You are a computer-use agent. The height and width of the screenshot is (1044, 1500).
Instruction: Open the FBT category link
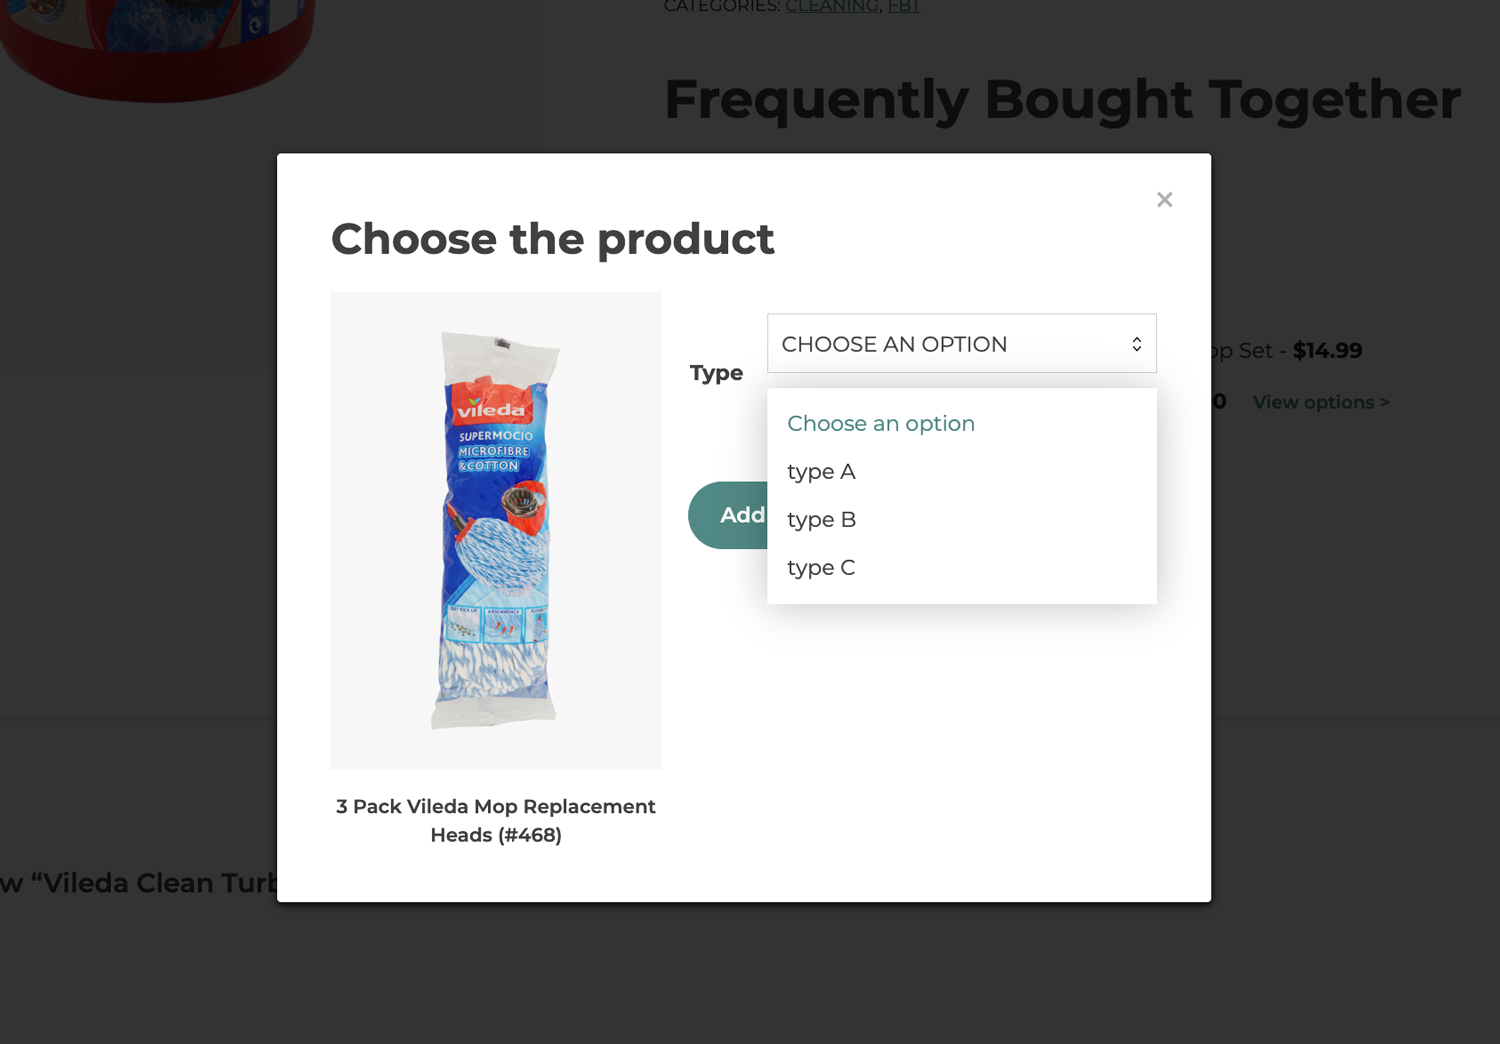[x=903, y=7]
